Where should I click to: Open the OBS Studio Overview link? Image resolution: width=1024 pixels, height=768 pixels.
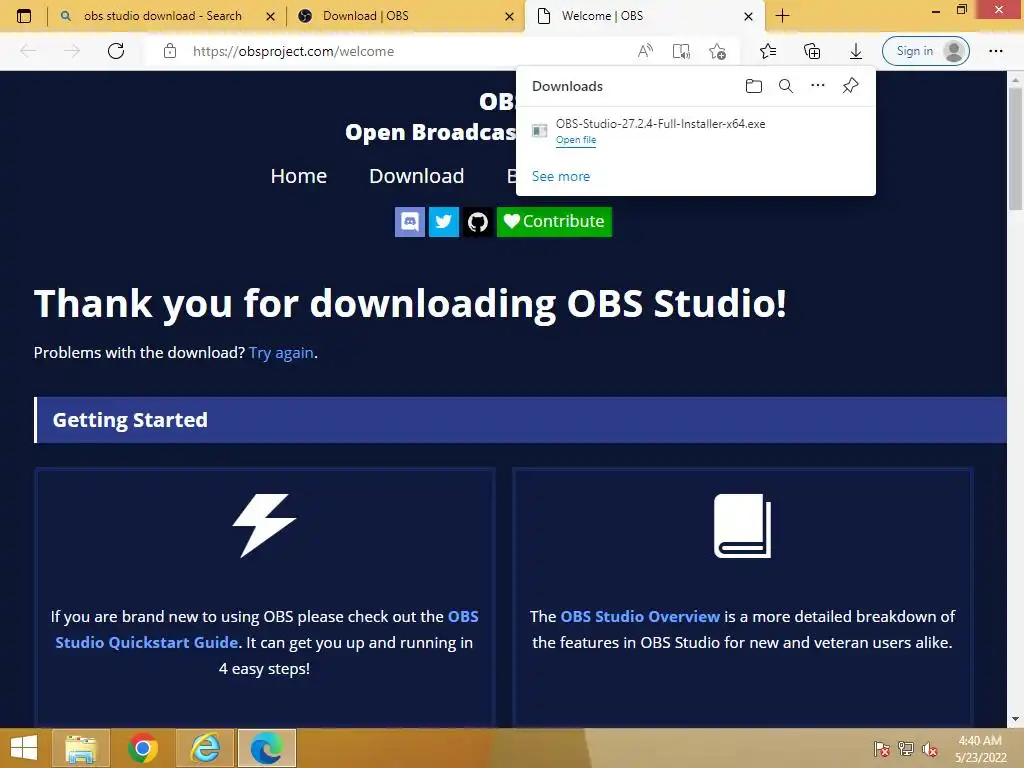pyautogui.click(x=640, y=616)
